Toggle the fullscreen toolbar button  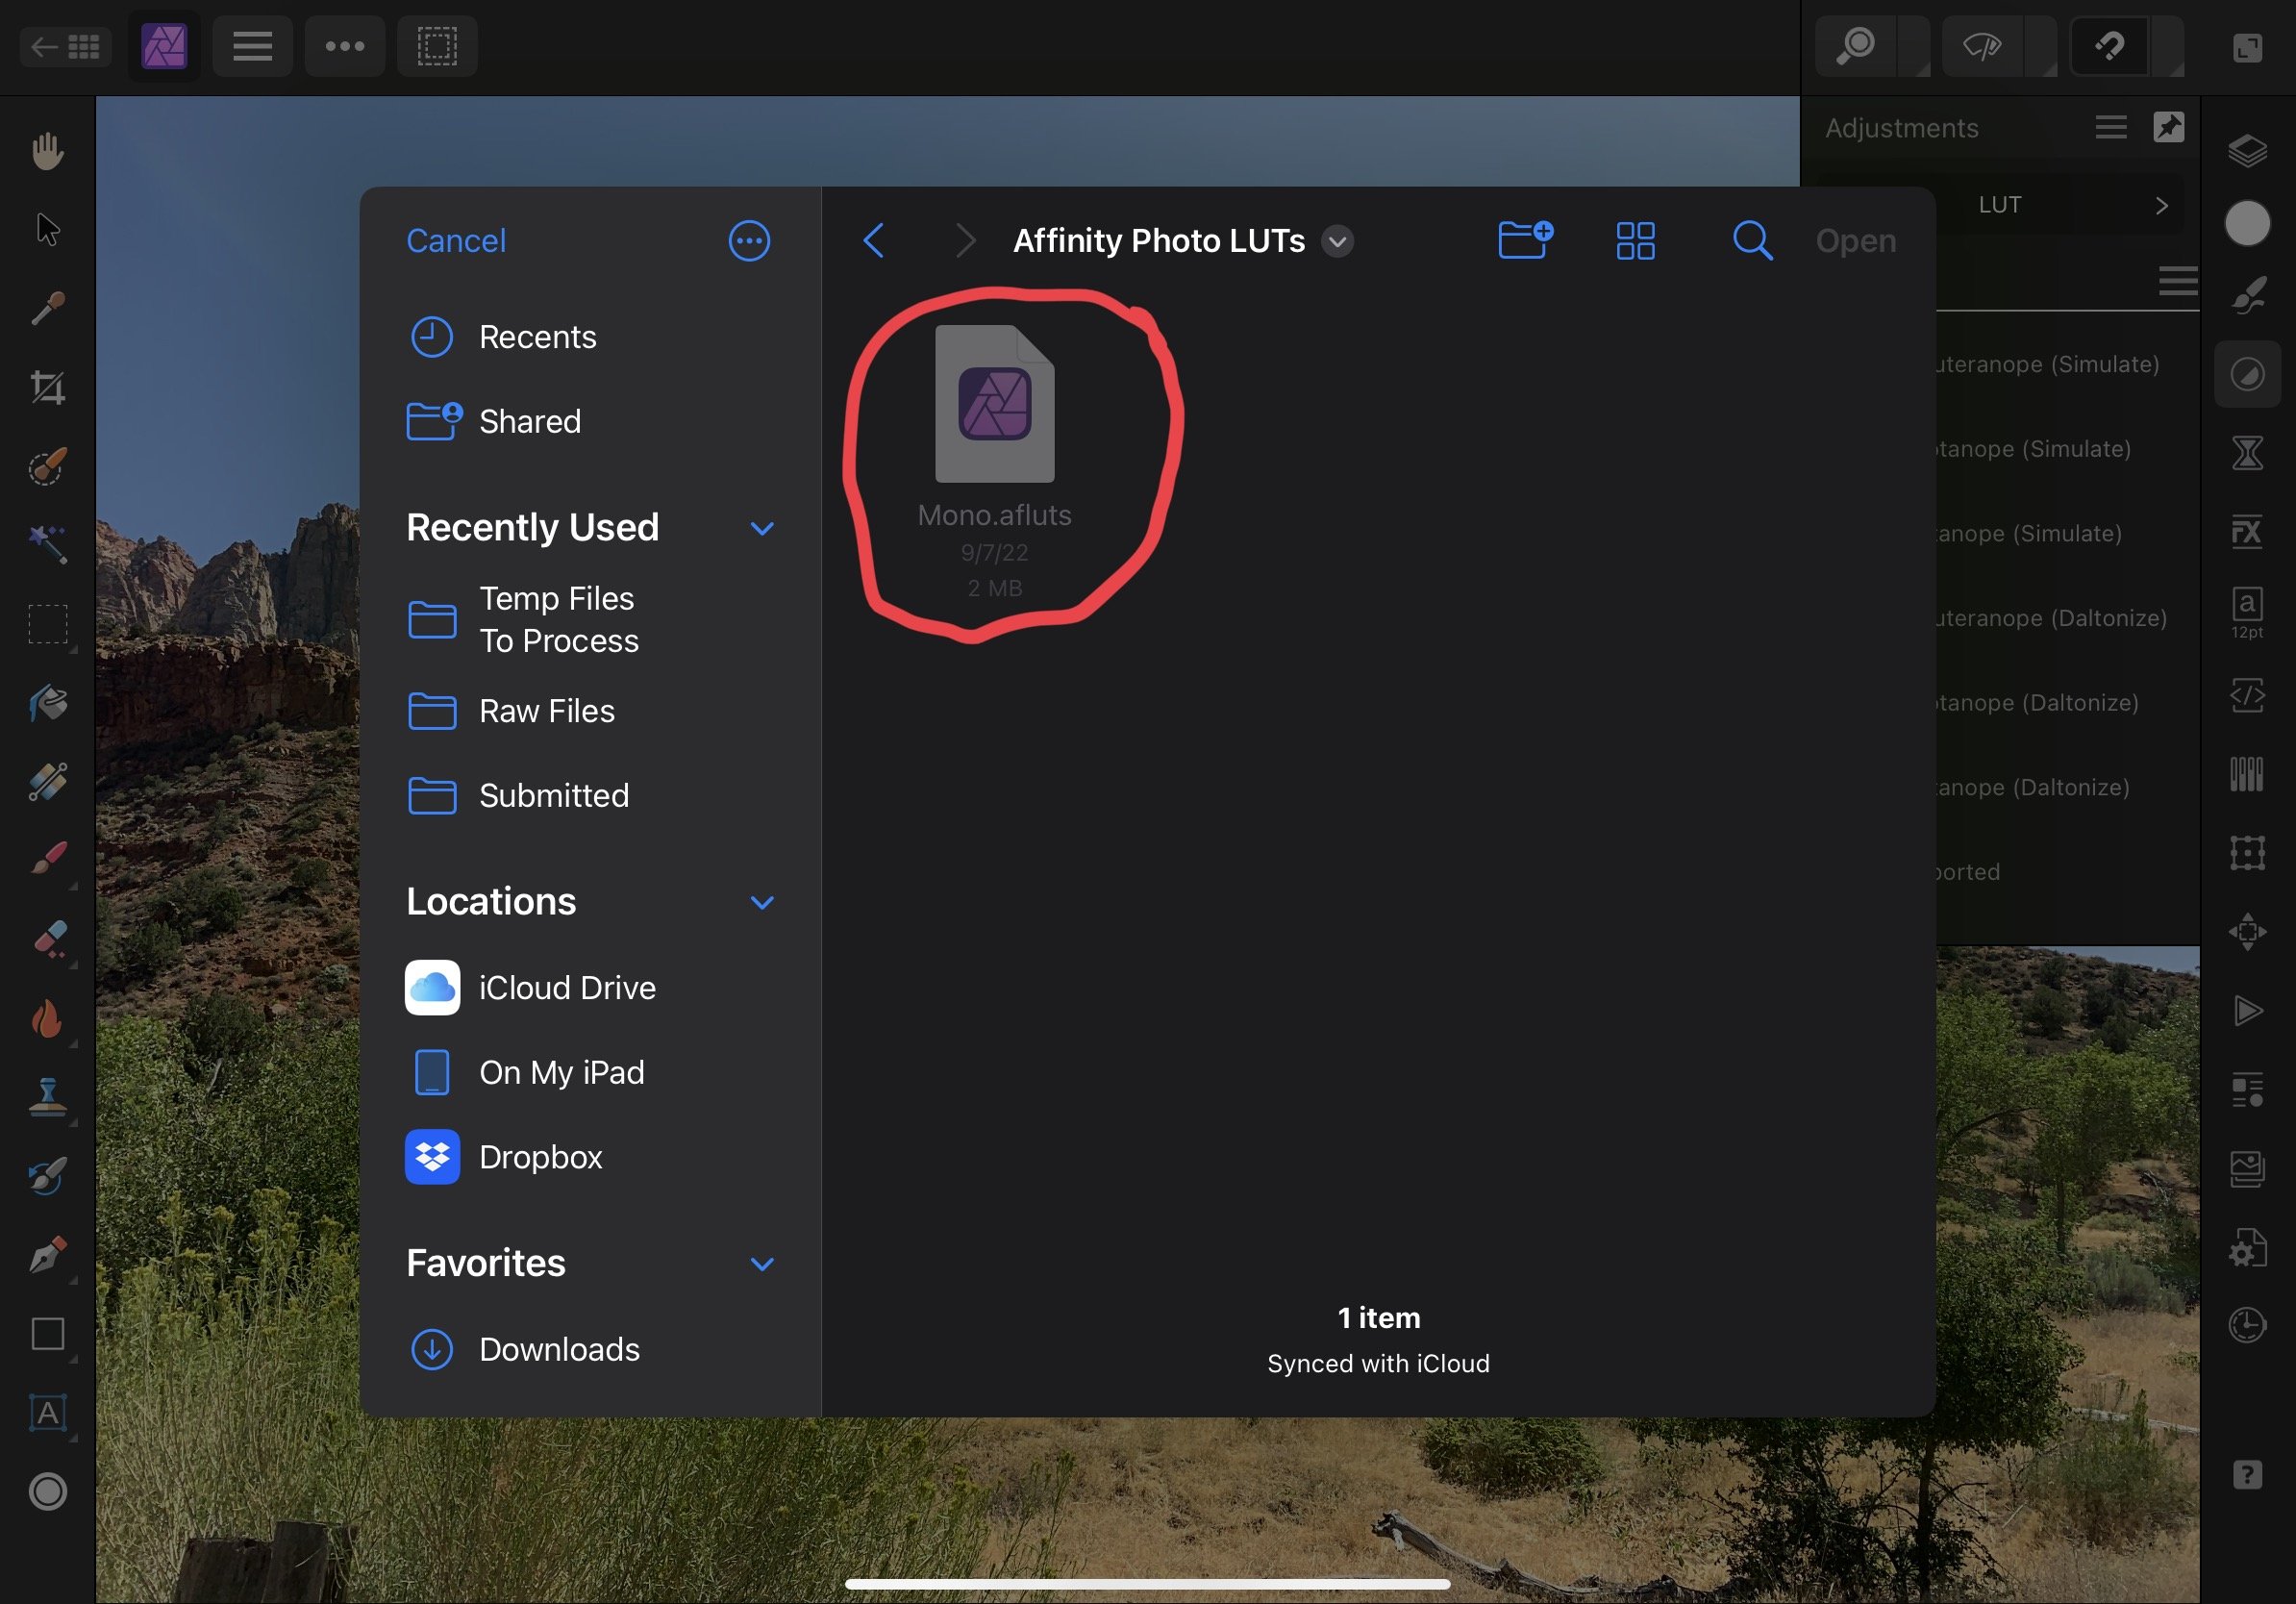coord(2247,47)
